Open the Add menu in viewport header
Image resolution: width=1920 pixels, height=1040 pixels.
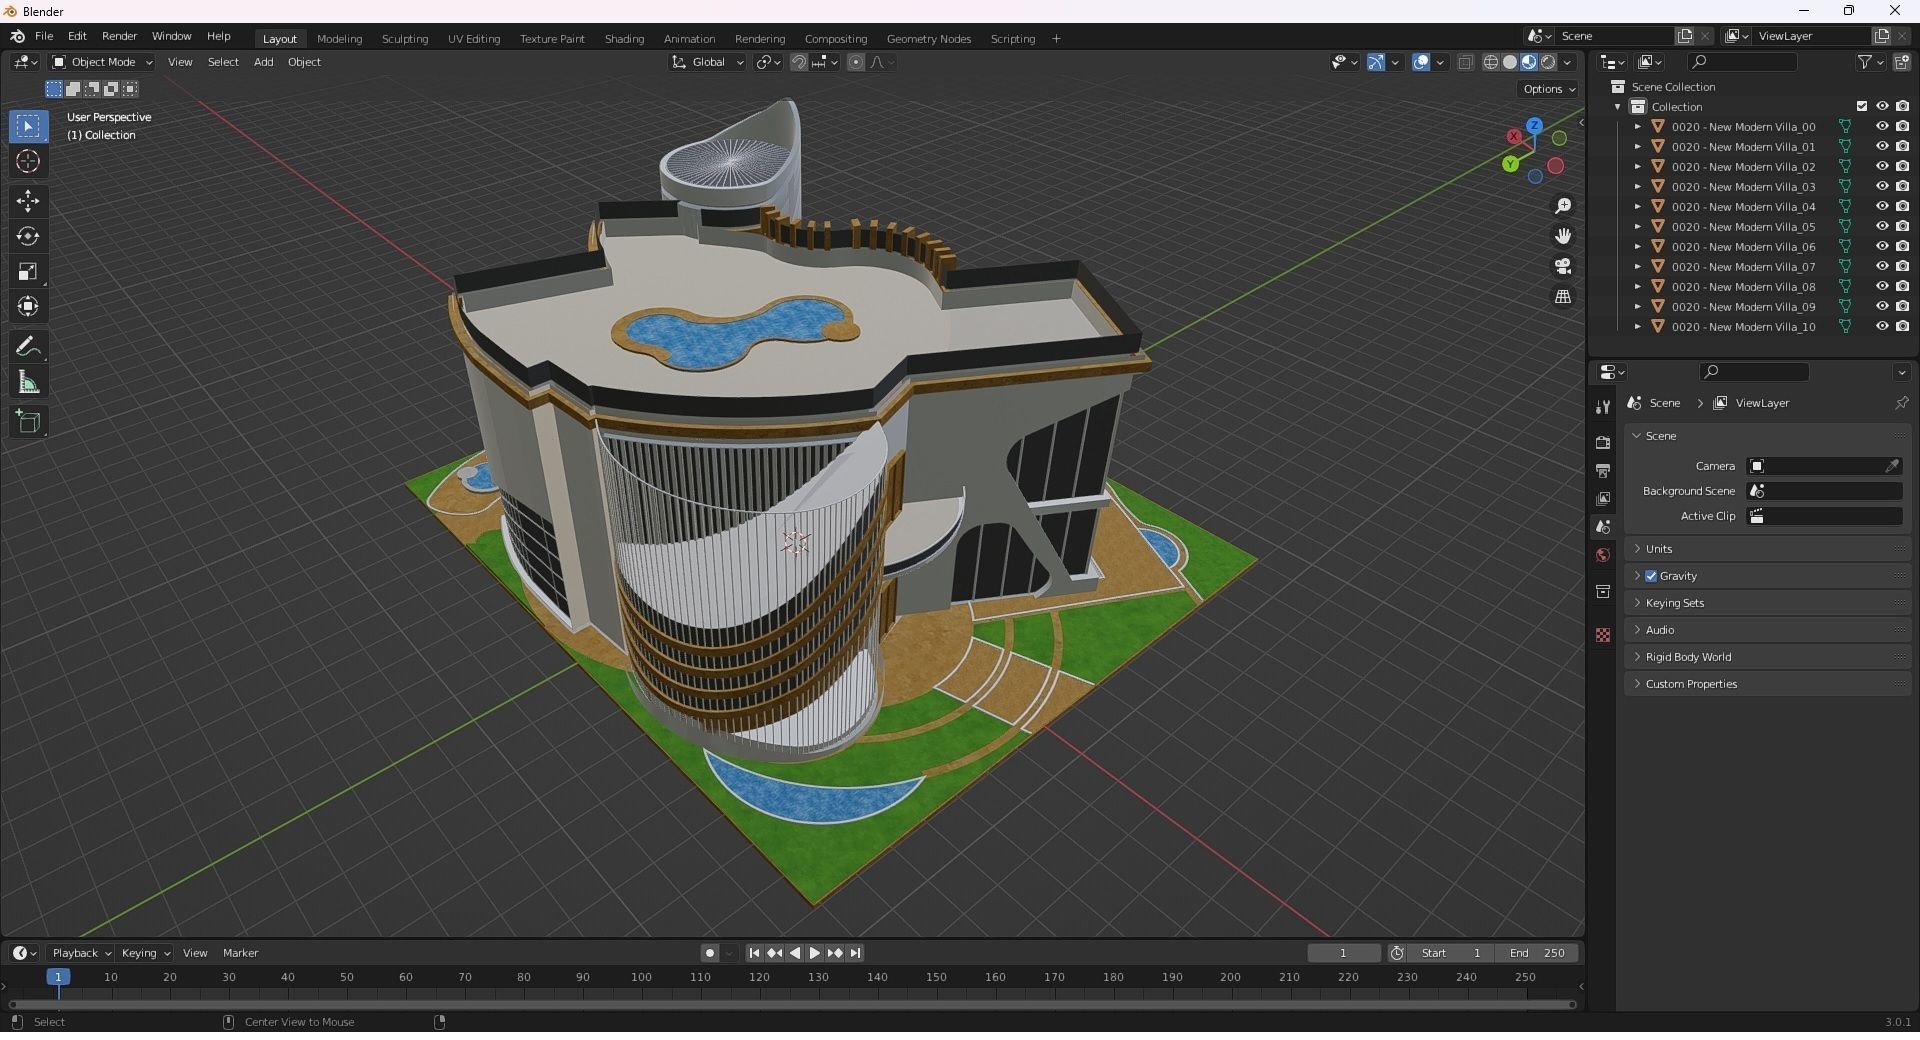tap(263, 62)
